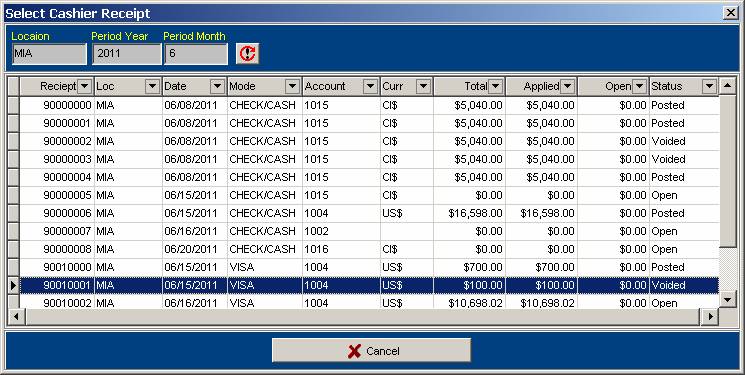The image size is (745, 375).
Task: Expand the Account column filter arrow
Action: (370, 86)
